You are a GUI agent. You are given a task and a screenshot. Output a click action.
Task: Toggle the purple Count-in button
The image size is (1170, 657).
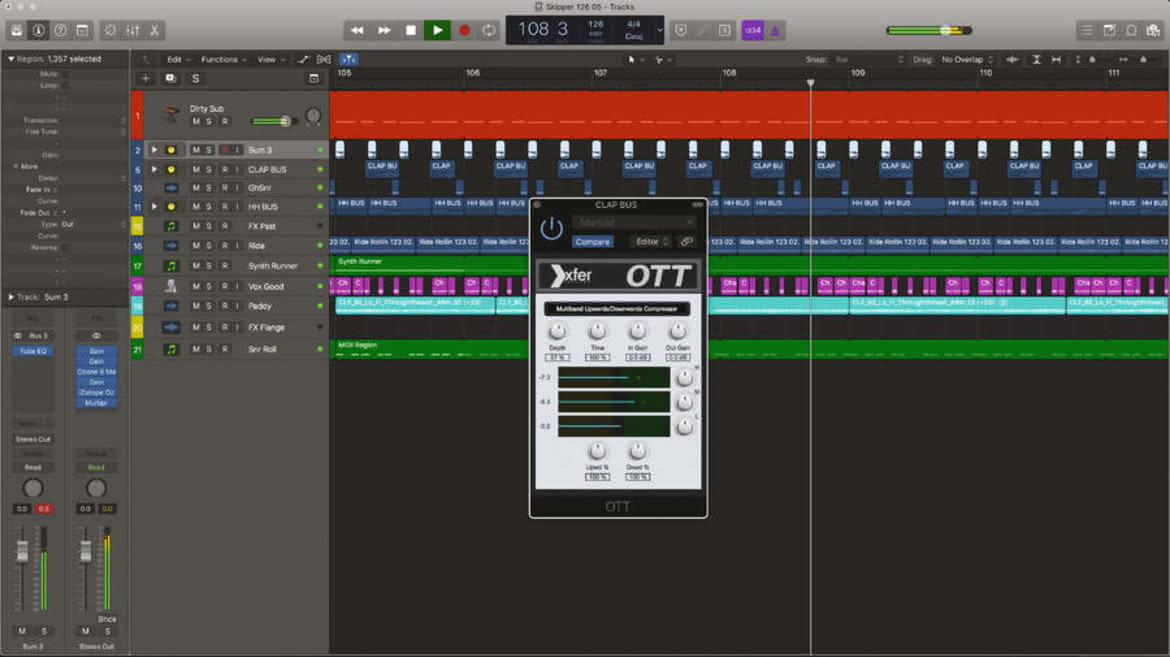[x=753, y=31]
